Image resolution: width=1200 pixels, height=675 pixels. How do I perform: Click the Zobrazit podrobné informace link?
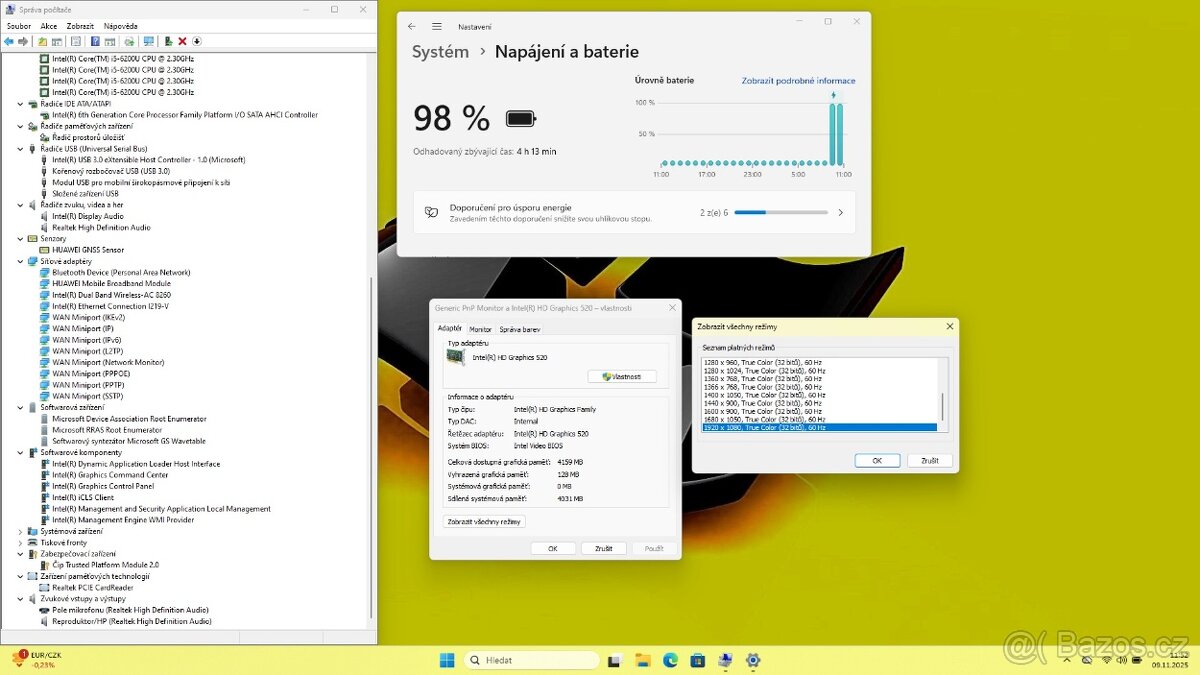tap(796, 80)
